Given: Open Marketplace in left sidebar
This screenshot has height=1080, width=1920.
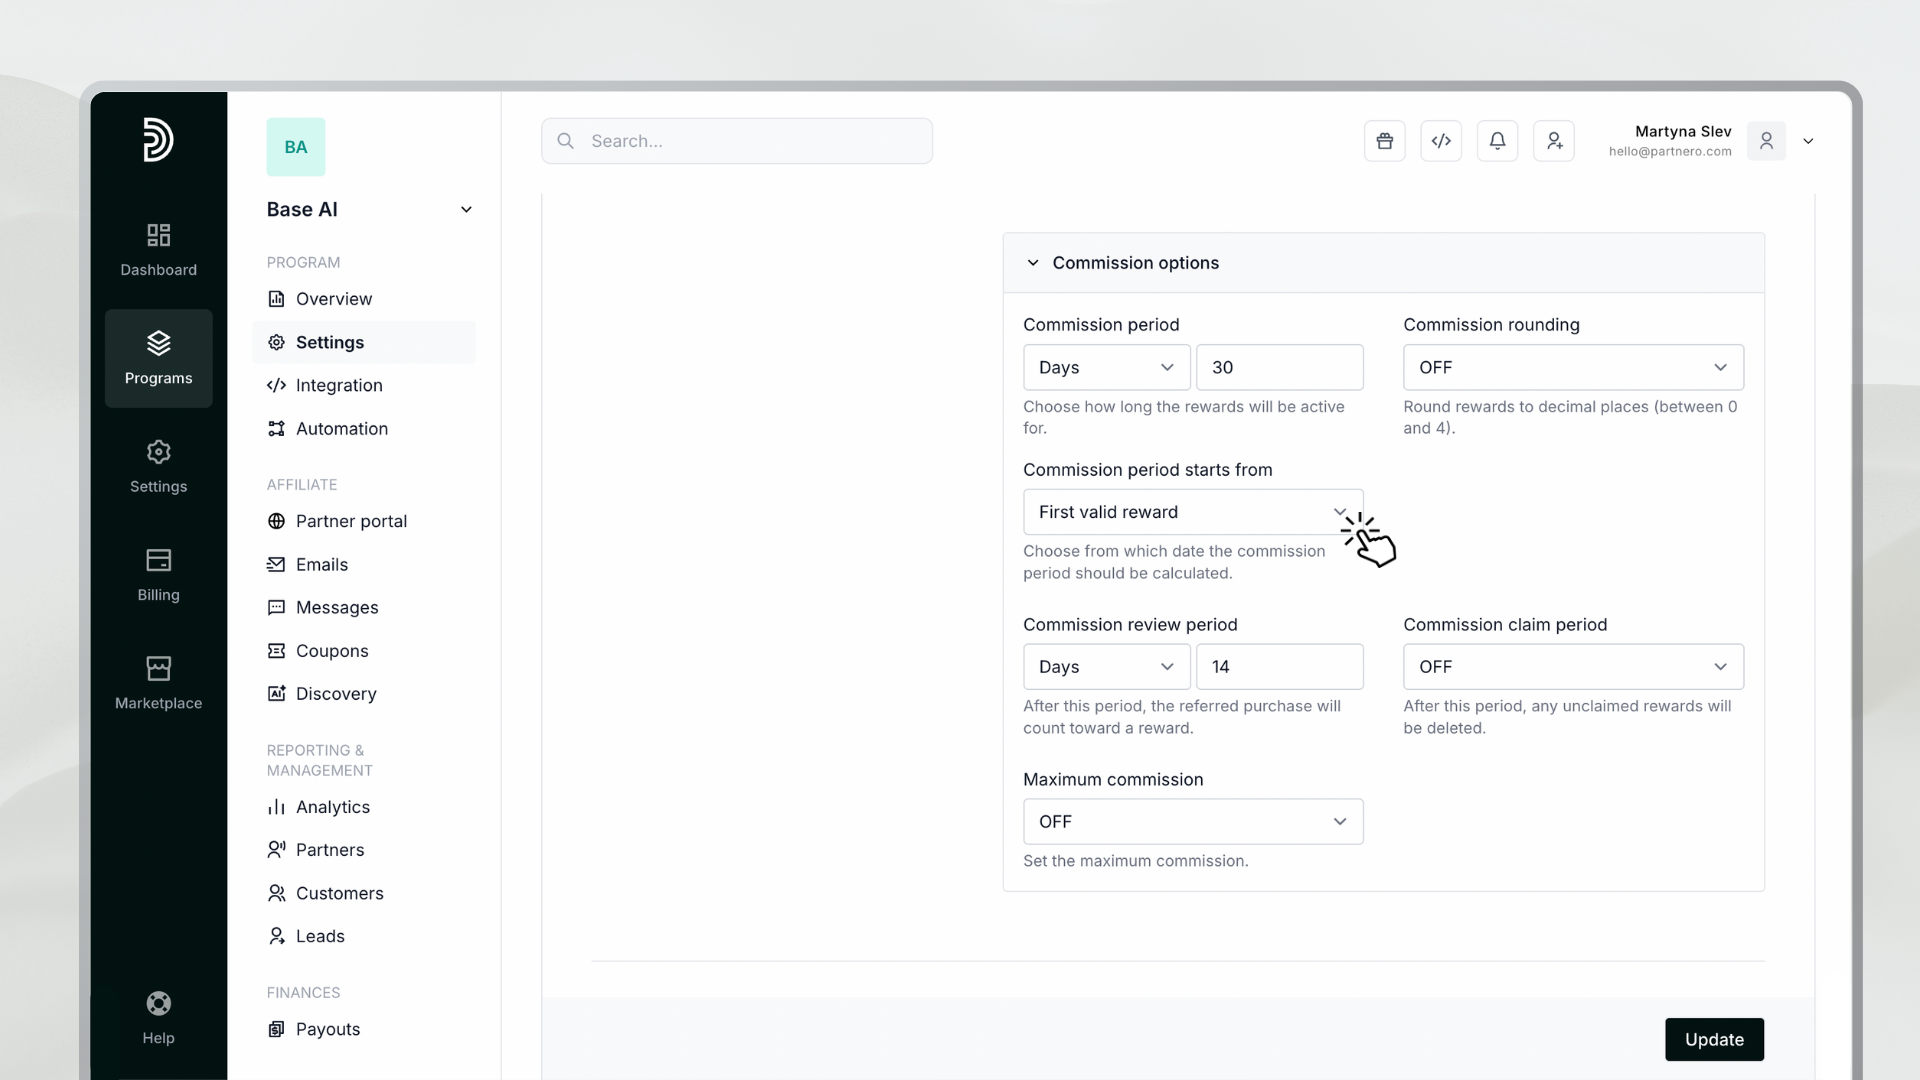Looking at the screenshot, I should [x=158, y=682].
